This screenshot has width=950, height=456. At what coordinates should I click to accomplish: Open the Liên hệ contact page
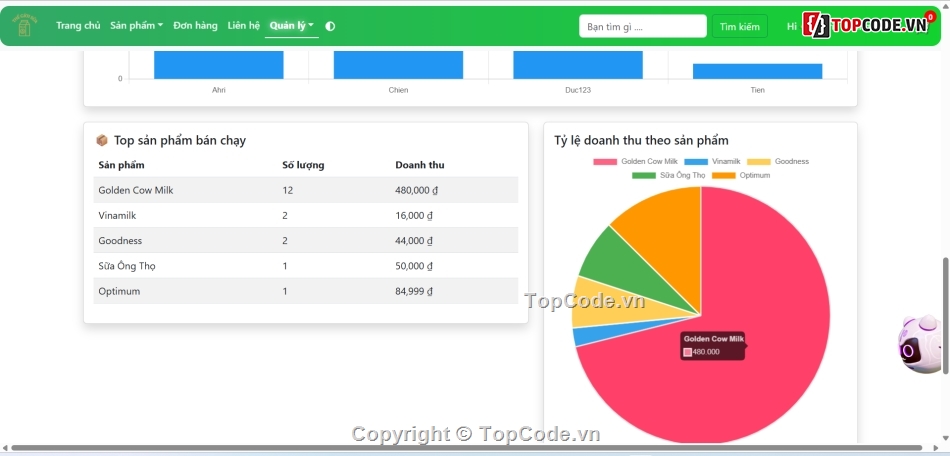[x=243, y=26]
